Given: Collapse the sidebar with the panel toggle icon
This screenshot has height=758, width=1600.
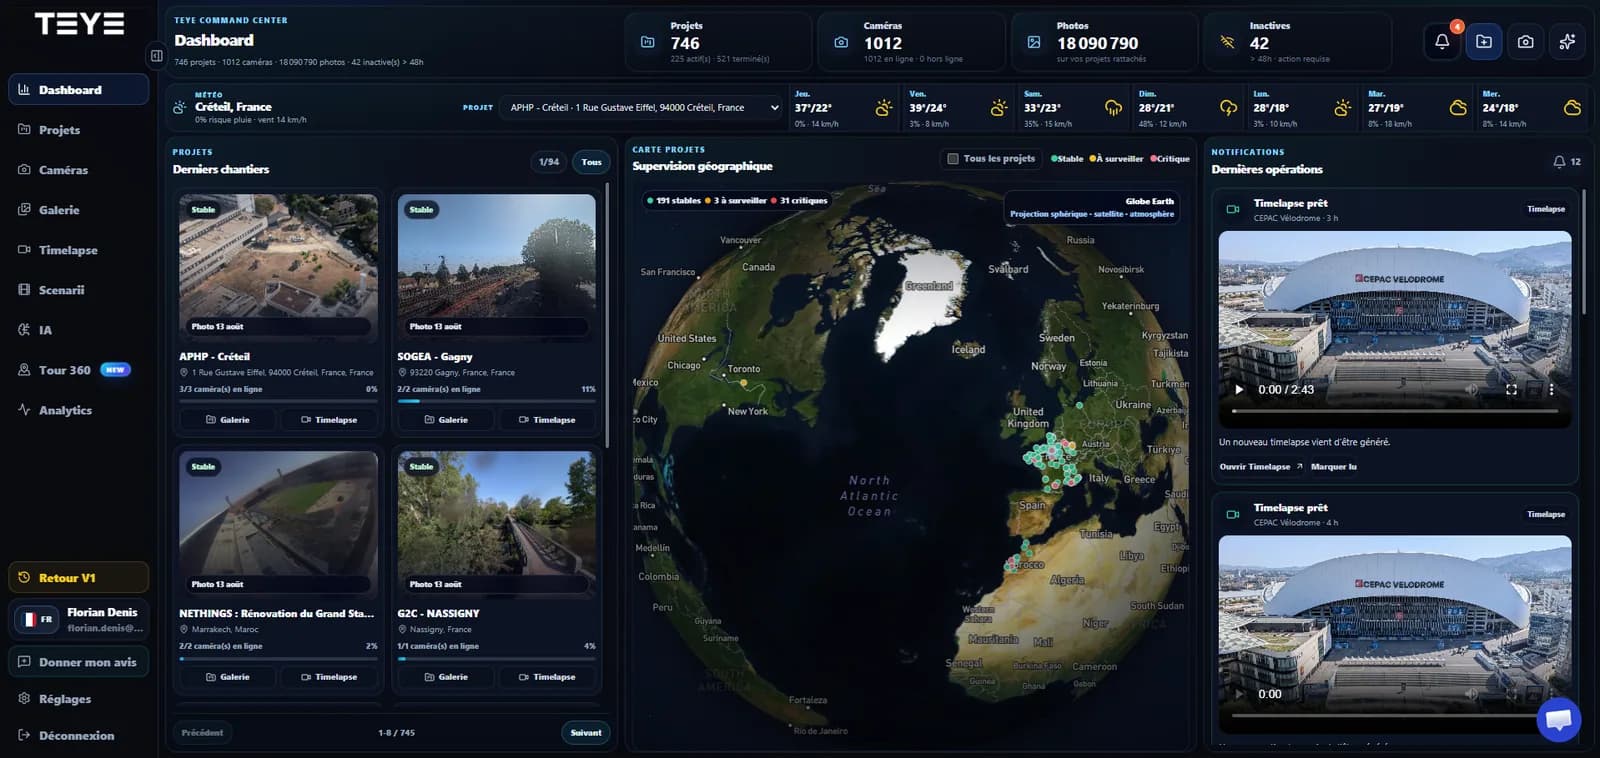Looking at the screenshot, I should click(156, 56).
